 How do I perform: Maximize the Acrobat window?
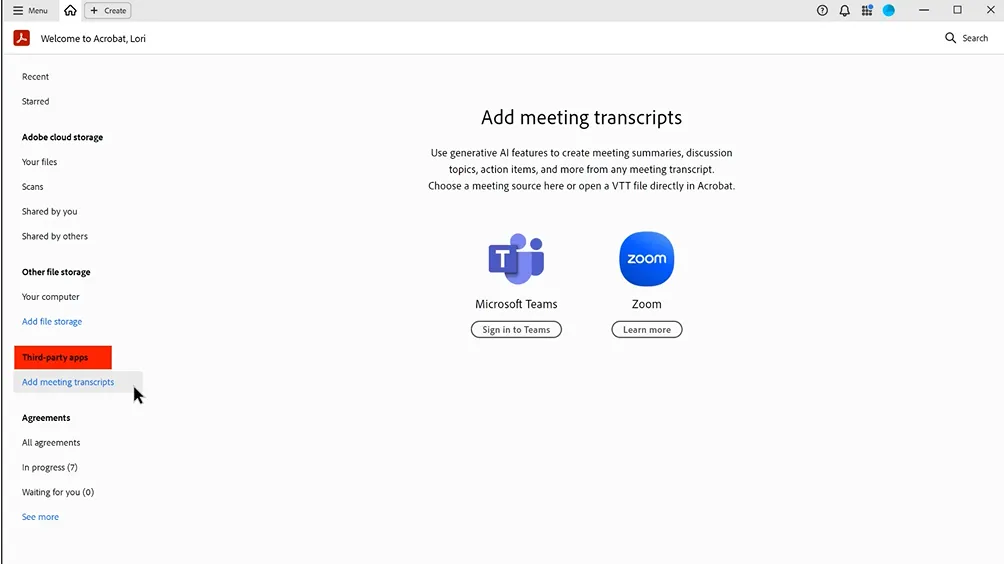957,10
